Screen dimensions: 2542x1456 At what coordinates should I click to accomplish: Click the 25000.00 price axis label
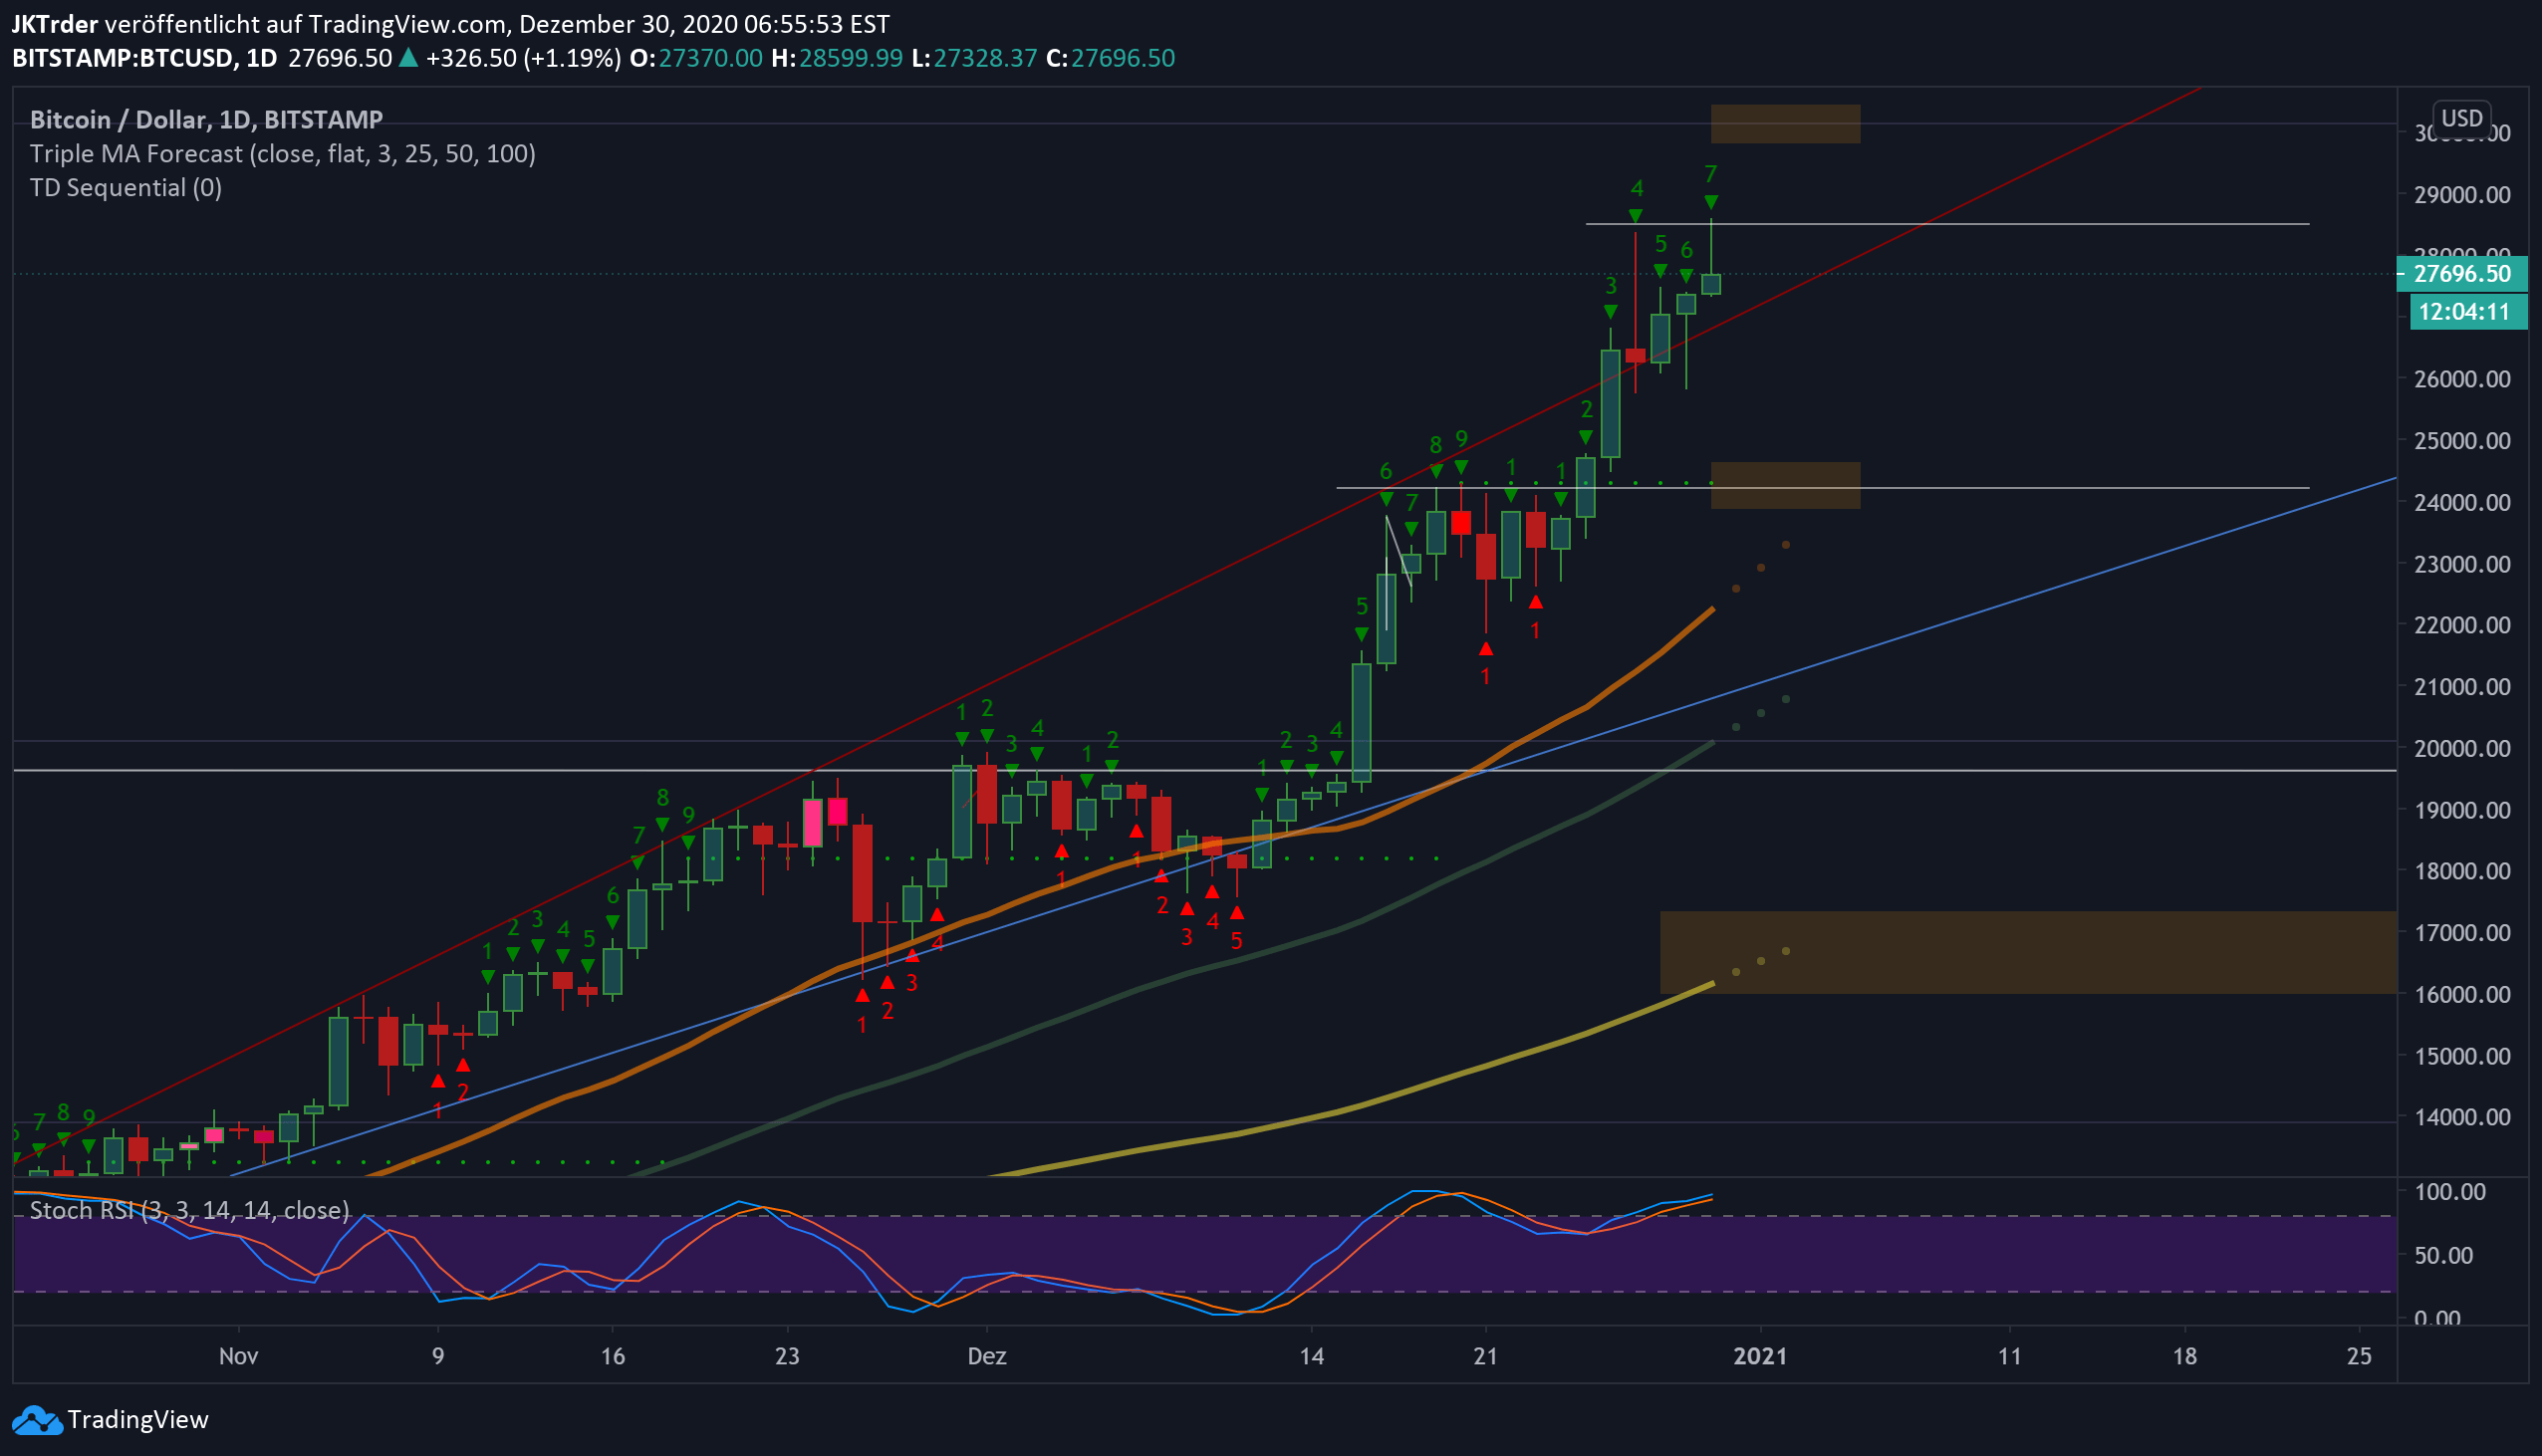pos(2462,441)
